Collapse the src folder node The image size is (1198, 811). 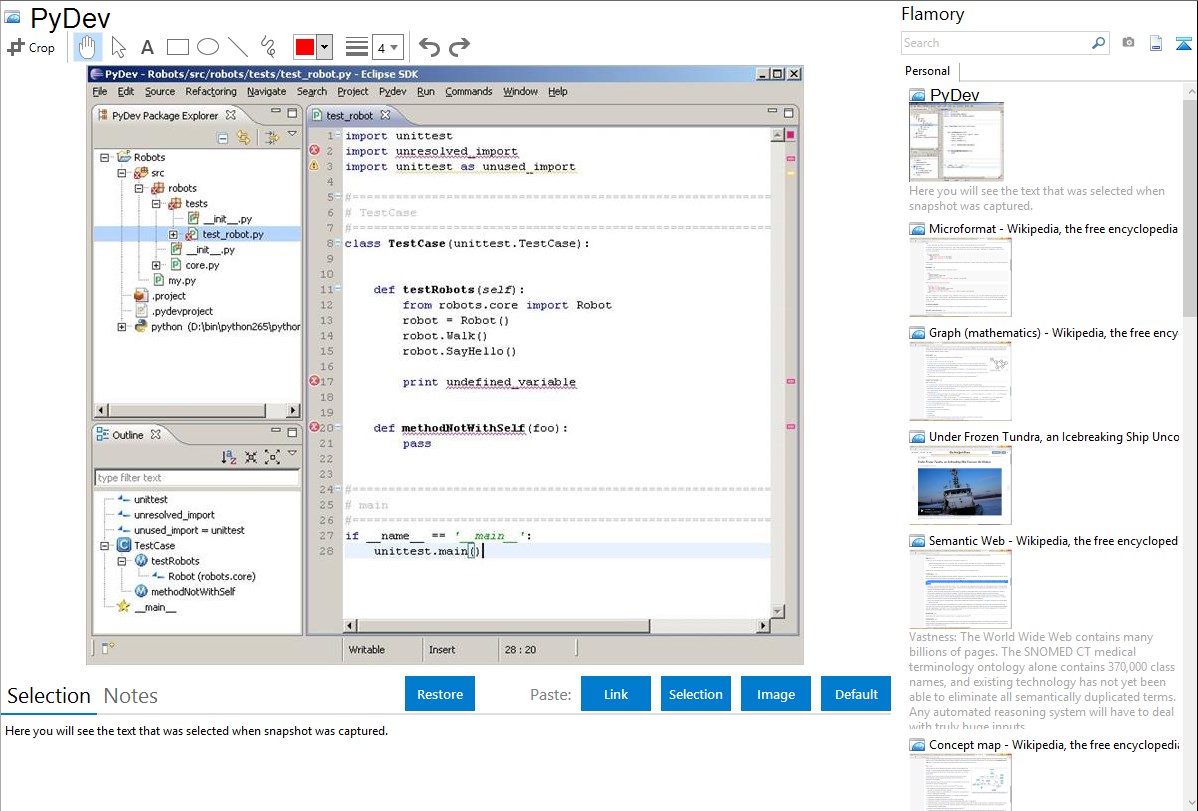(121, 173)
